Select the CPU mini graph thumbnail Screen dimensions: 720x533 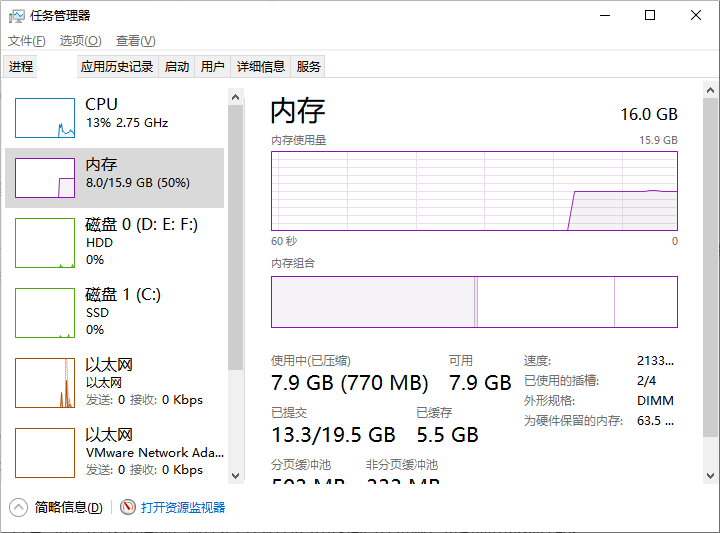[45, 118]
